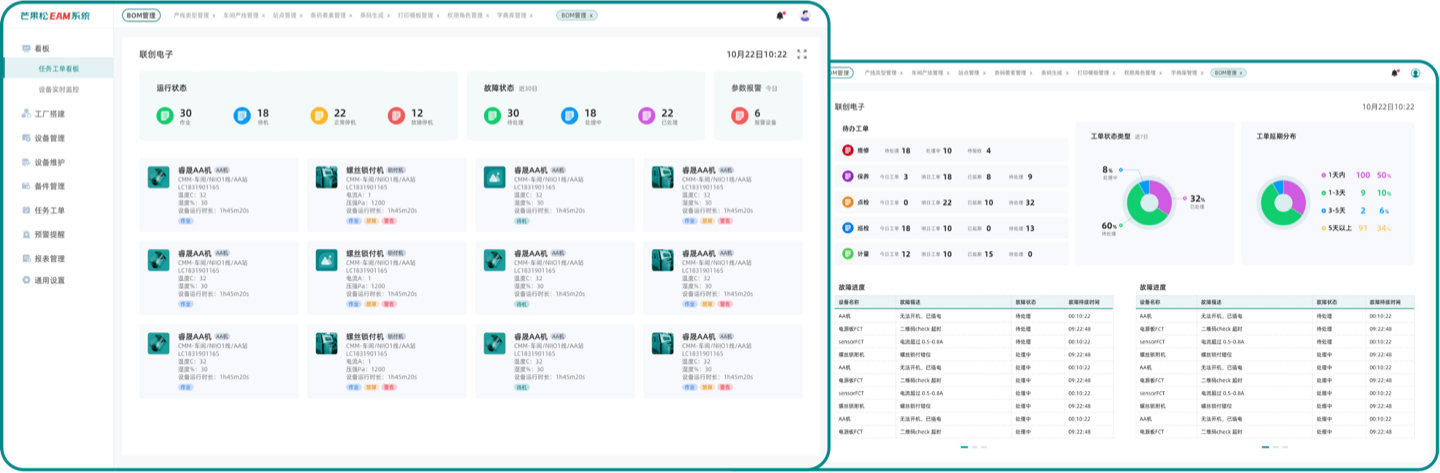Click 60% 待处理 label on status pie

point(1109,228)
